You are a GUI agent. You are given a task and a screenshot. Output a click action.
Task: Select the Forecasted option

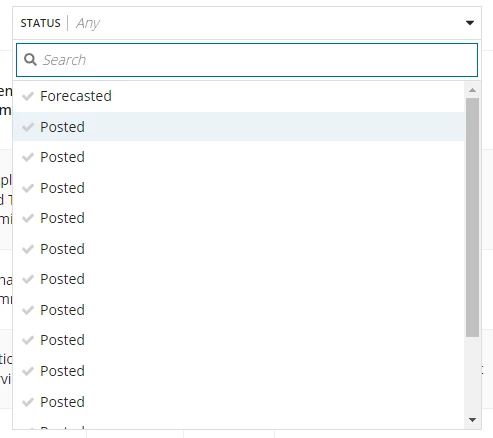[x=239, y=96]
